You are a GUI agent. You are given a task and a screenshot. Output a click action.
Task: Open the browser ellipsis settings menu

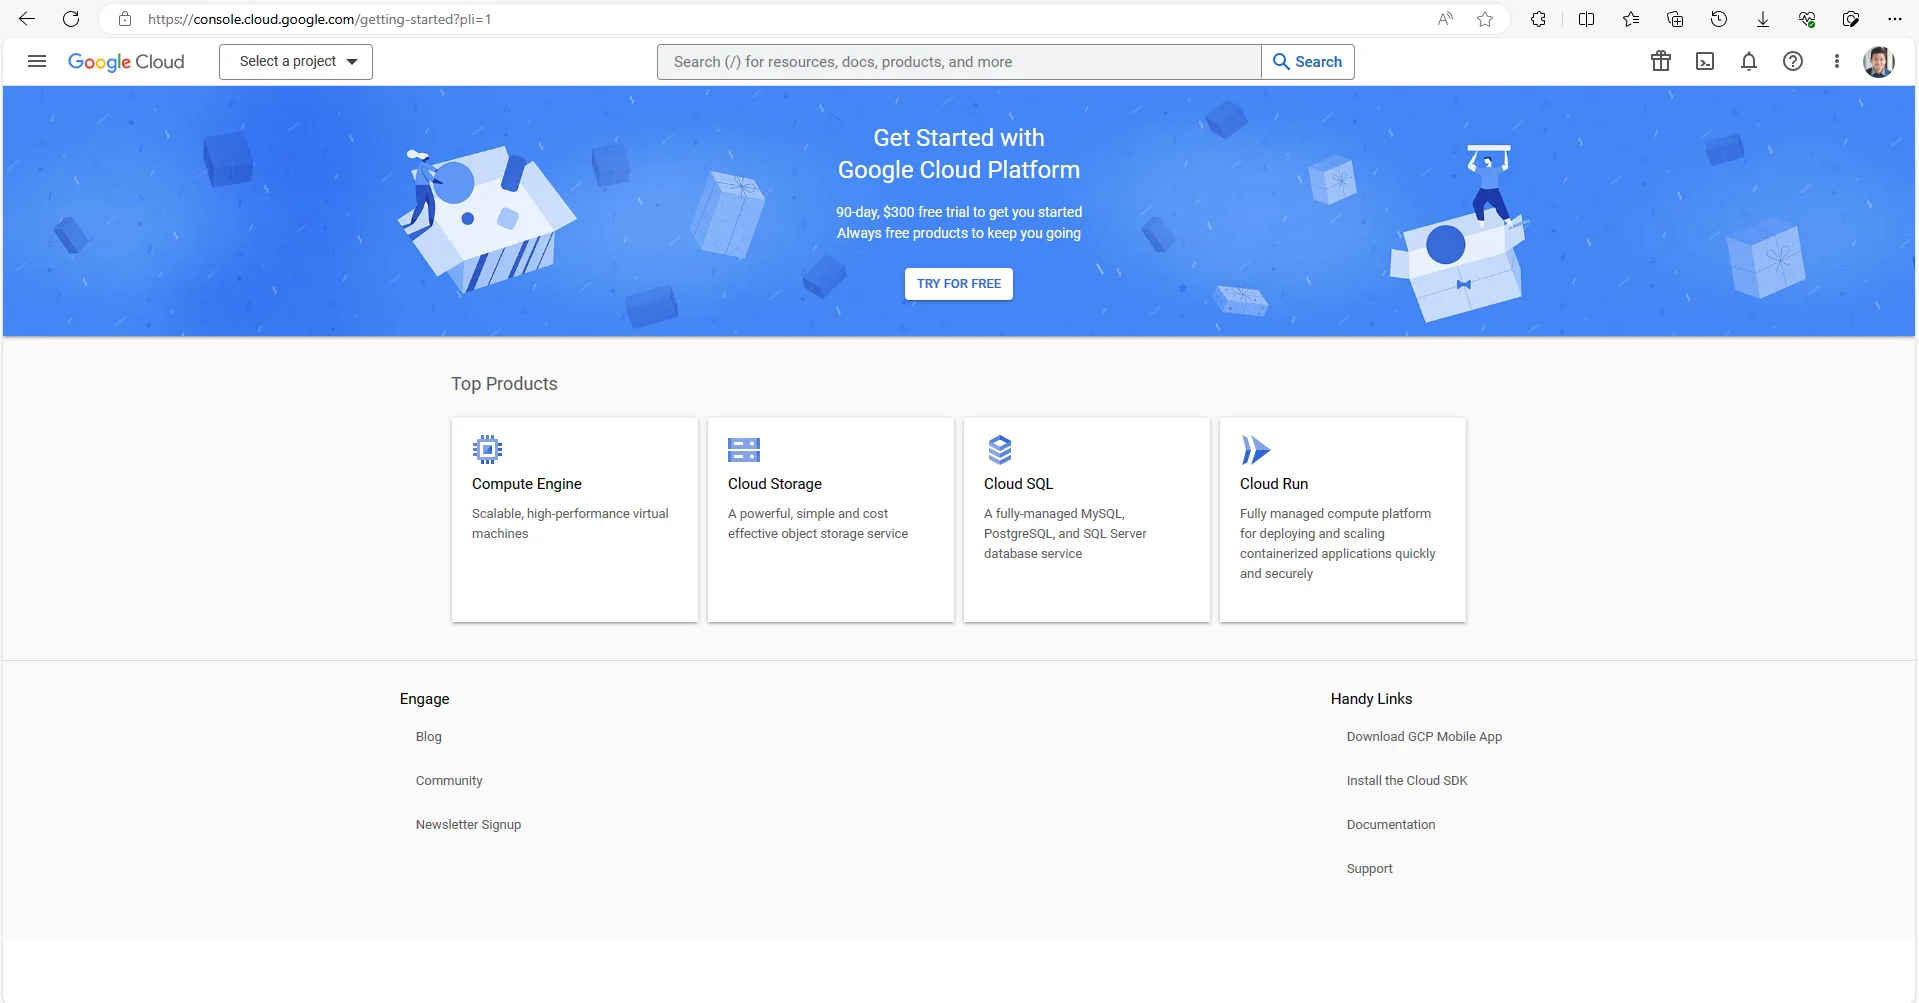tap(1895, 19)
